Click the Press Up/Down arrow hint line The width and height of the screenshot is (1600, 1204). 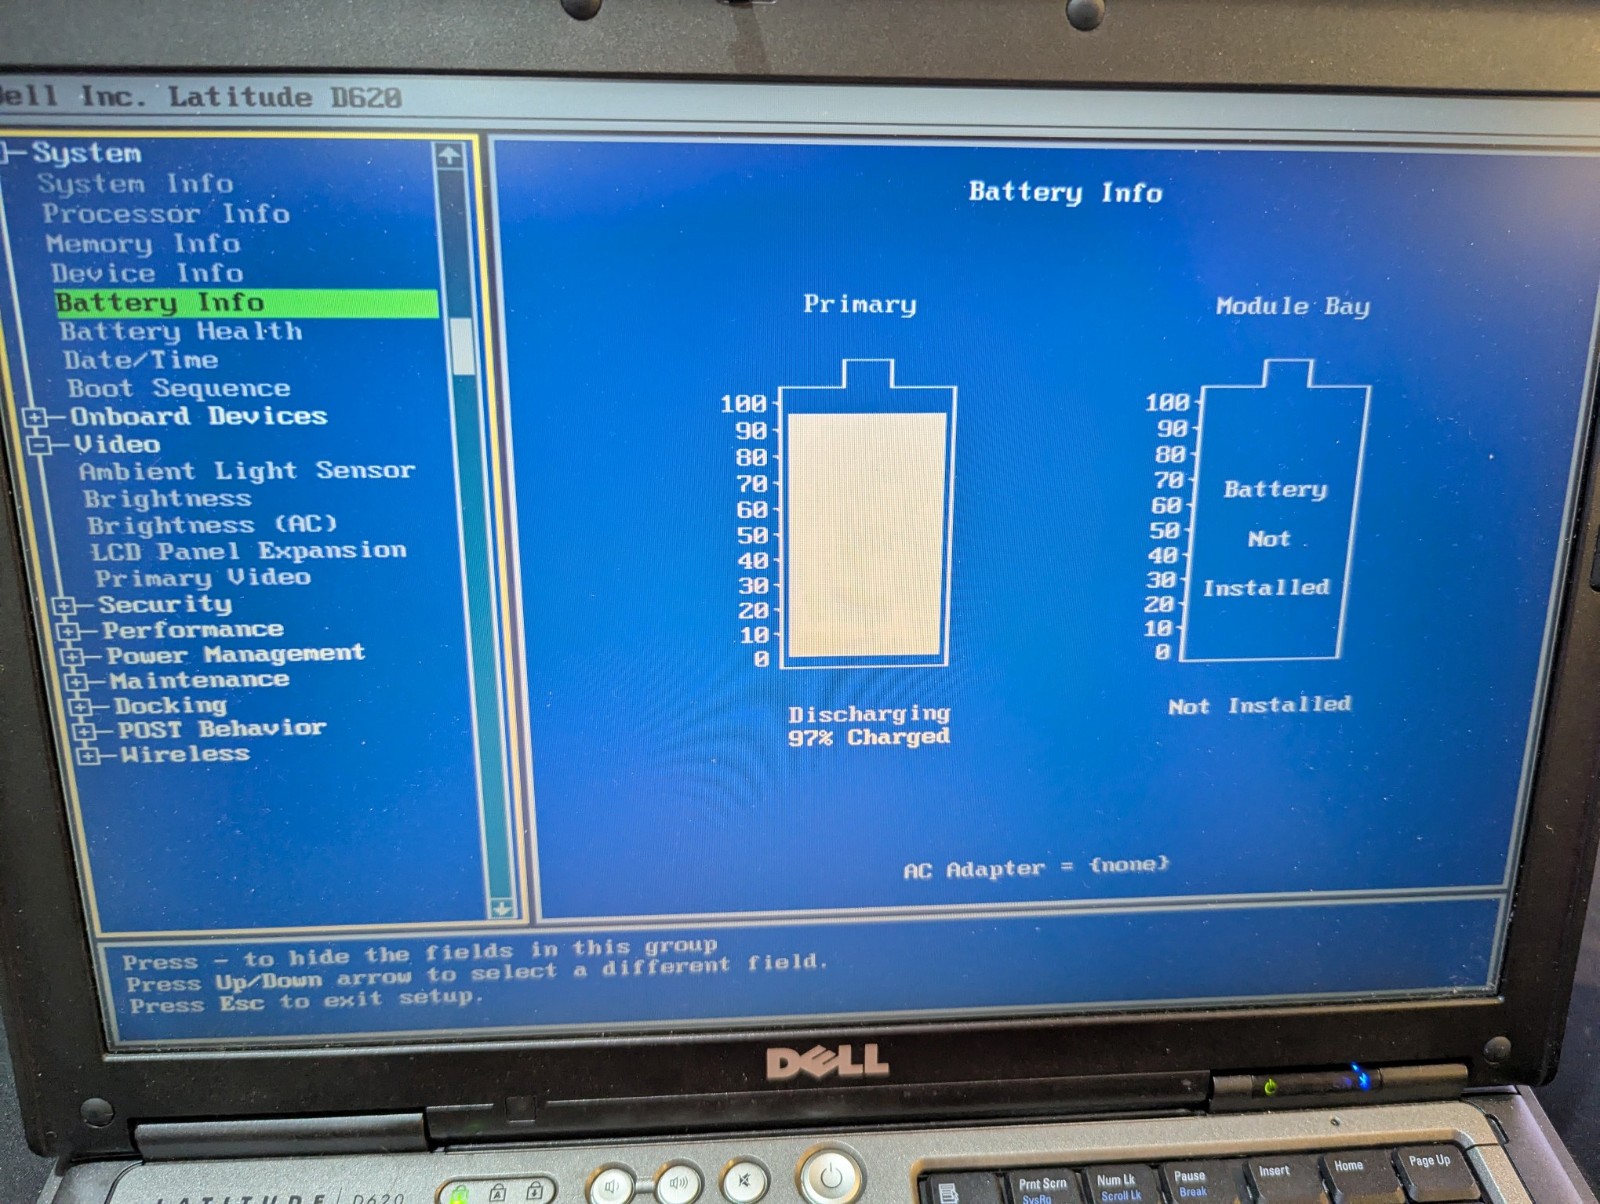[477, 973]
